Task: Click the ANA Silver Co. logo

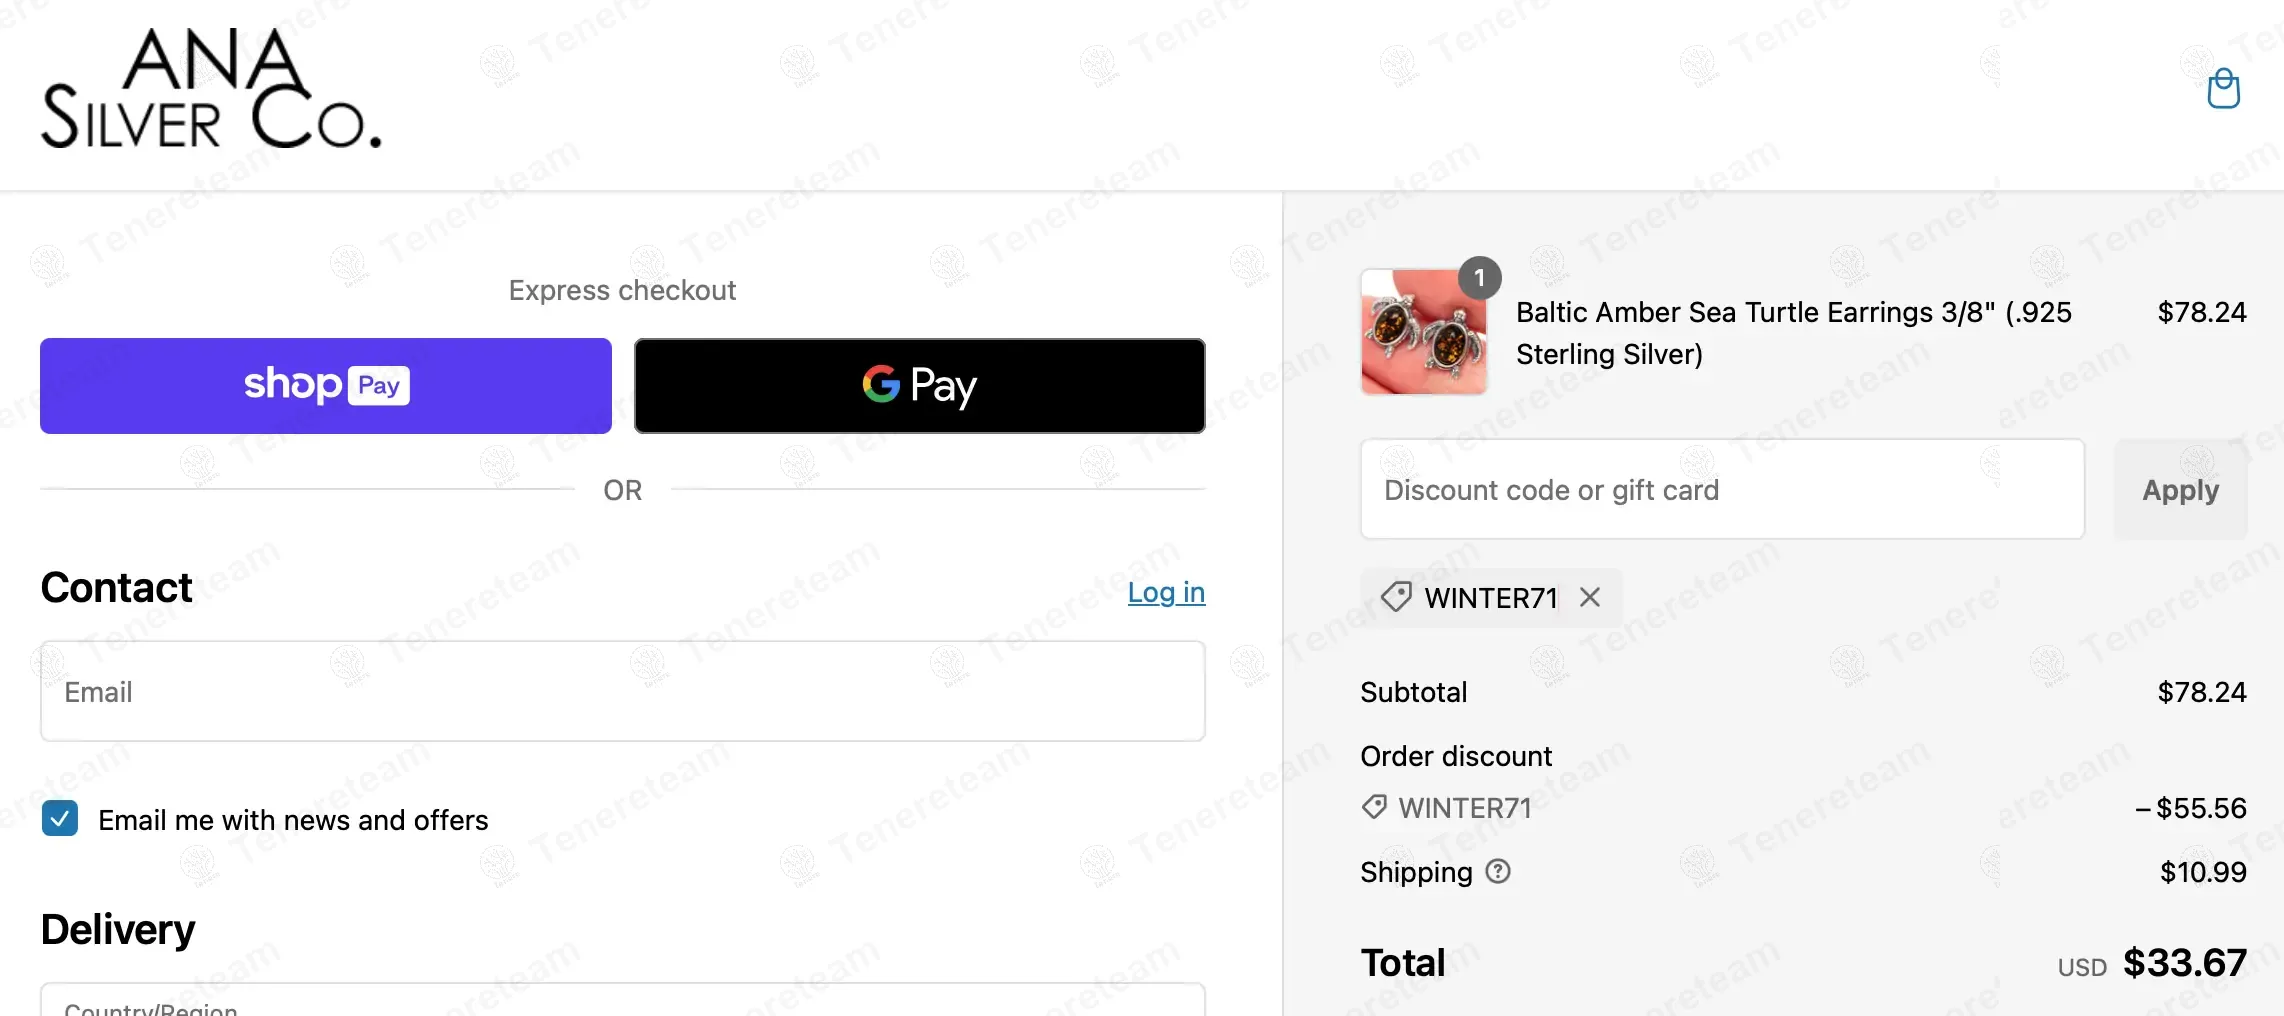Action: coord(211,89)
